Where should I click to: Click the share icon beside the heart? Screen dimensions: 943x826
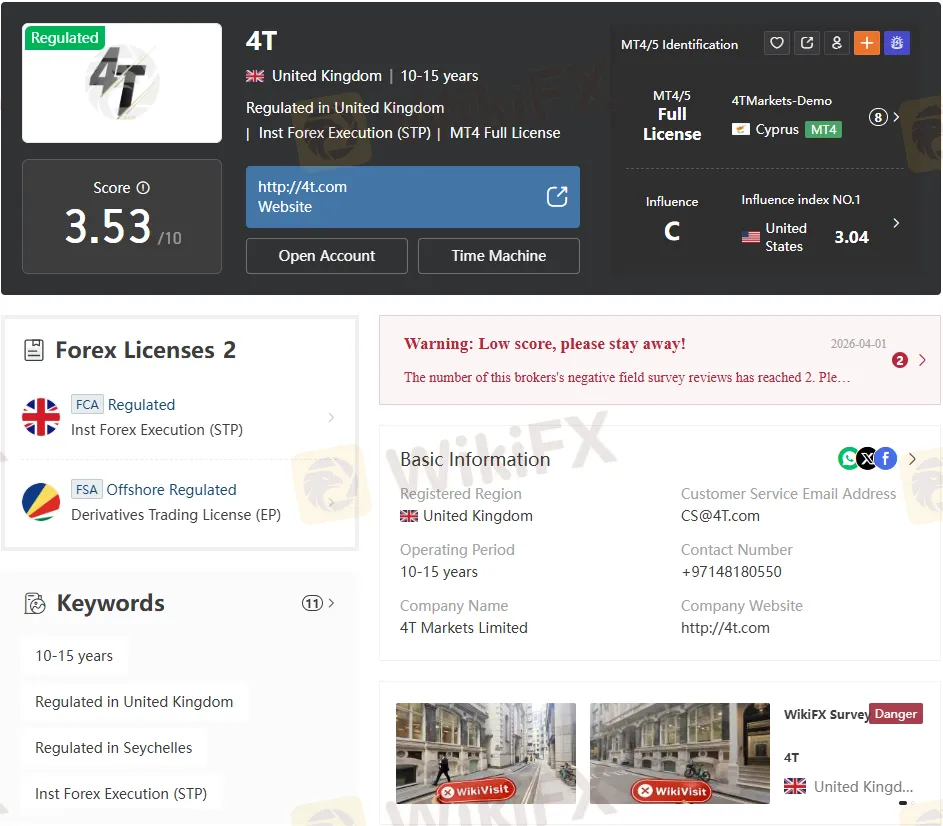tap(807, 43)
